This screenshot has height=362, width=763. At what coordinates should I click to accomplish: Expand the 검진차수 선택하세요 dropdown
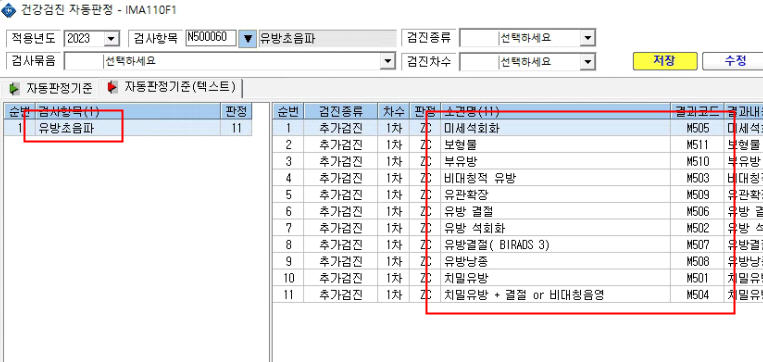[x=588, y=62]
